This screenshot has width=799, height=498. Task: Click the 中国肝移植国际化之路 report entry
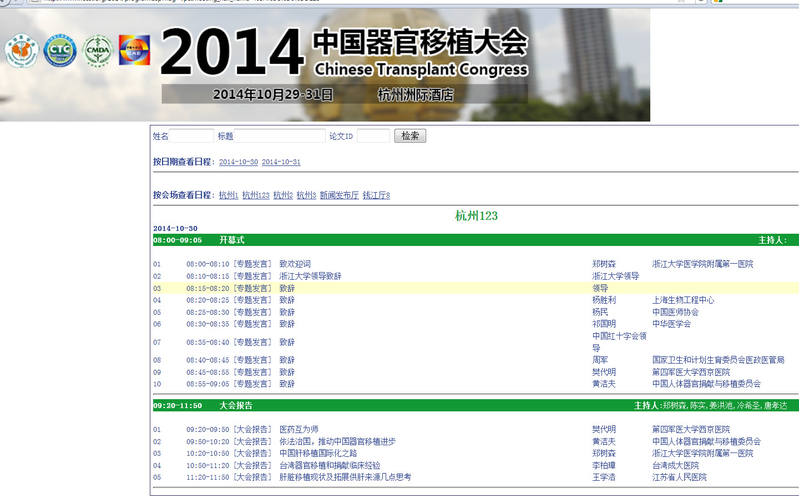tap(318, 454)
